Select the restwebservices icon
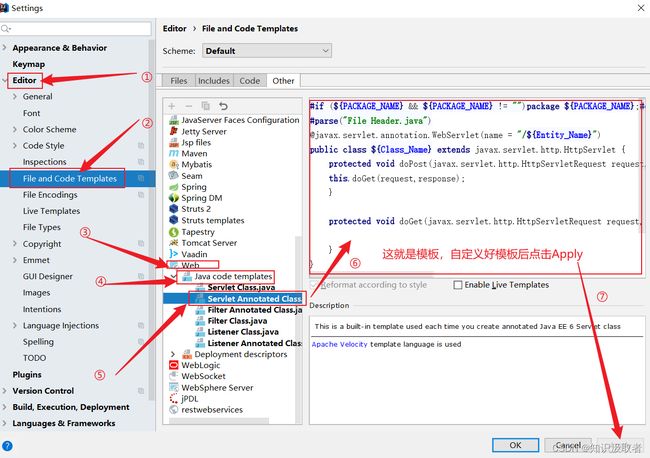This screenshot has height=458, width=650. point(174,410)
